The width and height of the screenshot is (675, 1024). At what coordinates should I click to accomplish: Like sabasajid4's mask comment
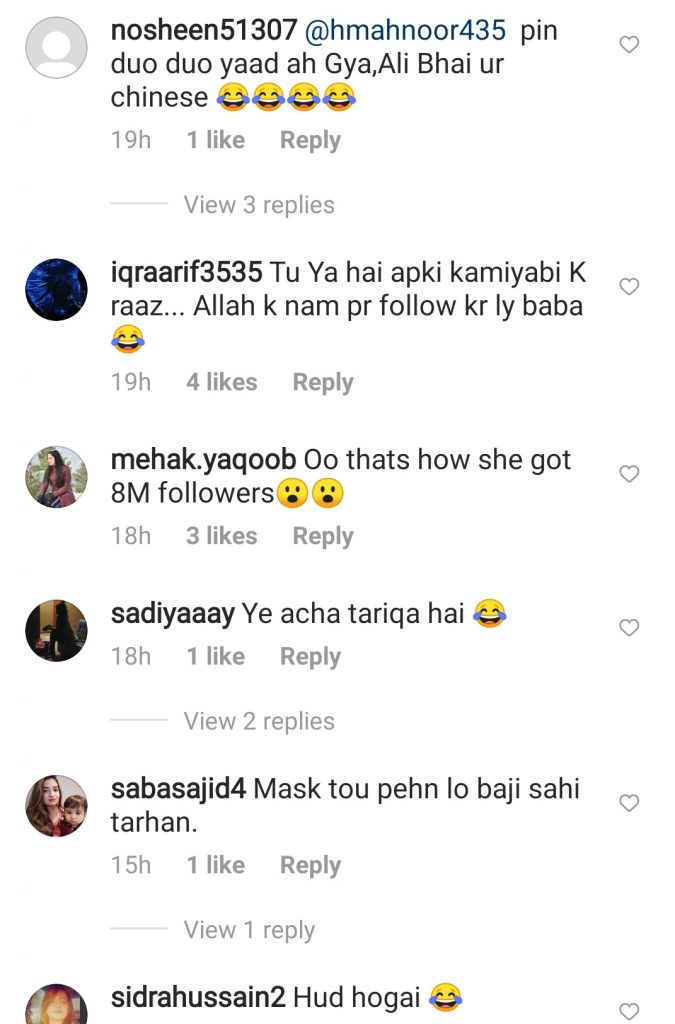tap(629, 803)
